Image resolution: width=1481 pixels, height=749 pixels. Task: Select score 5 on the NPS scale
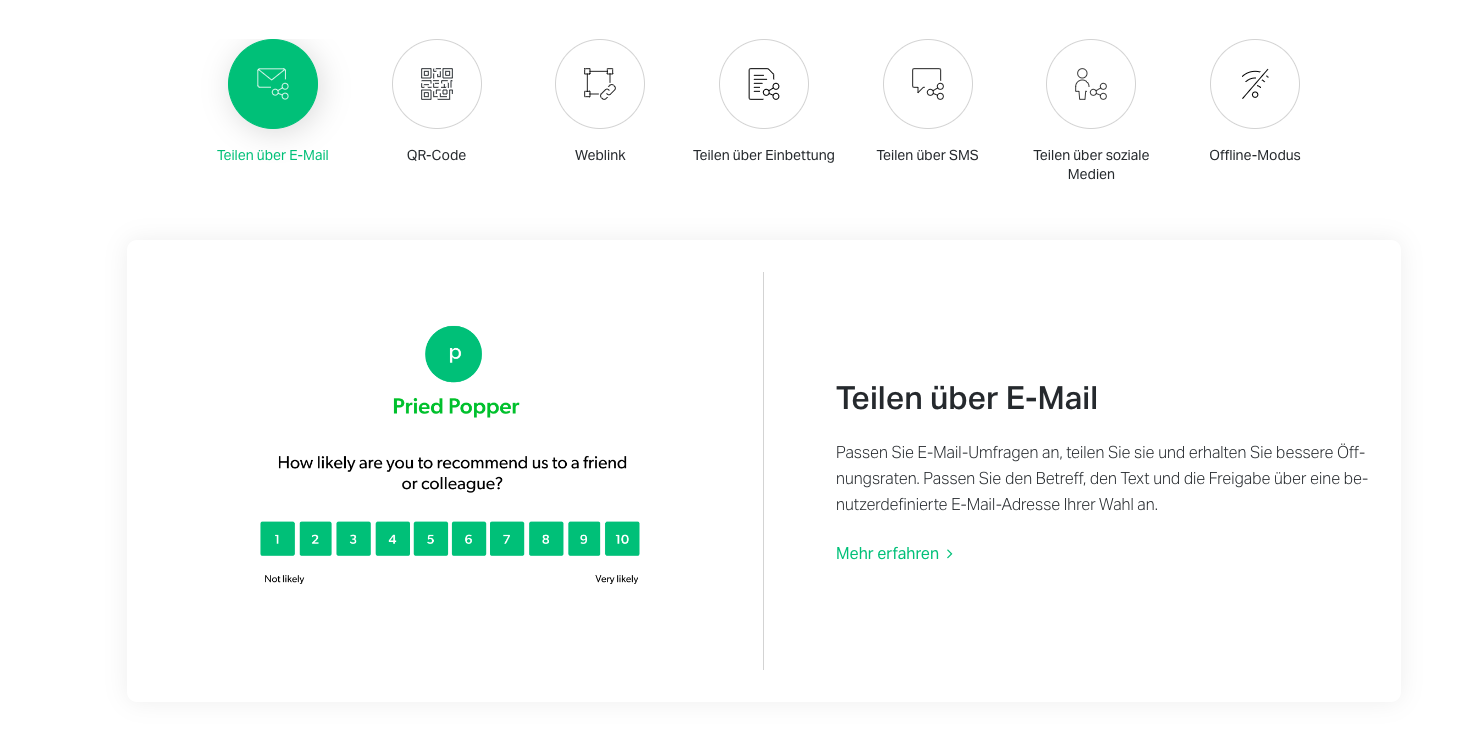point(430,539)
